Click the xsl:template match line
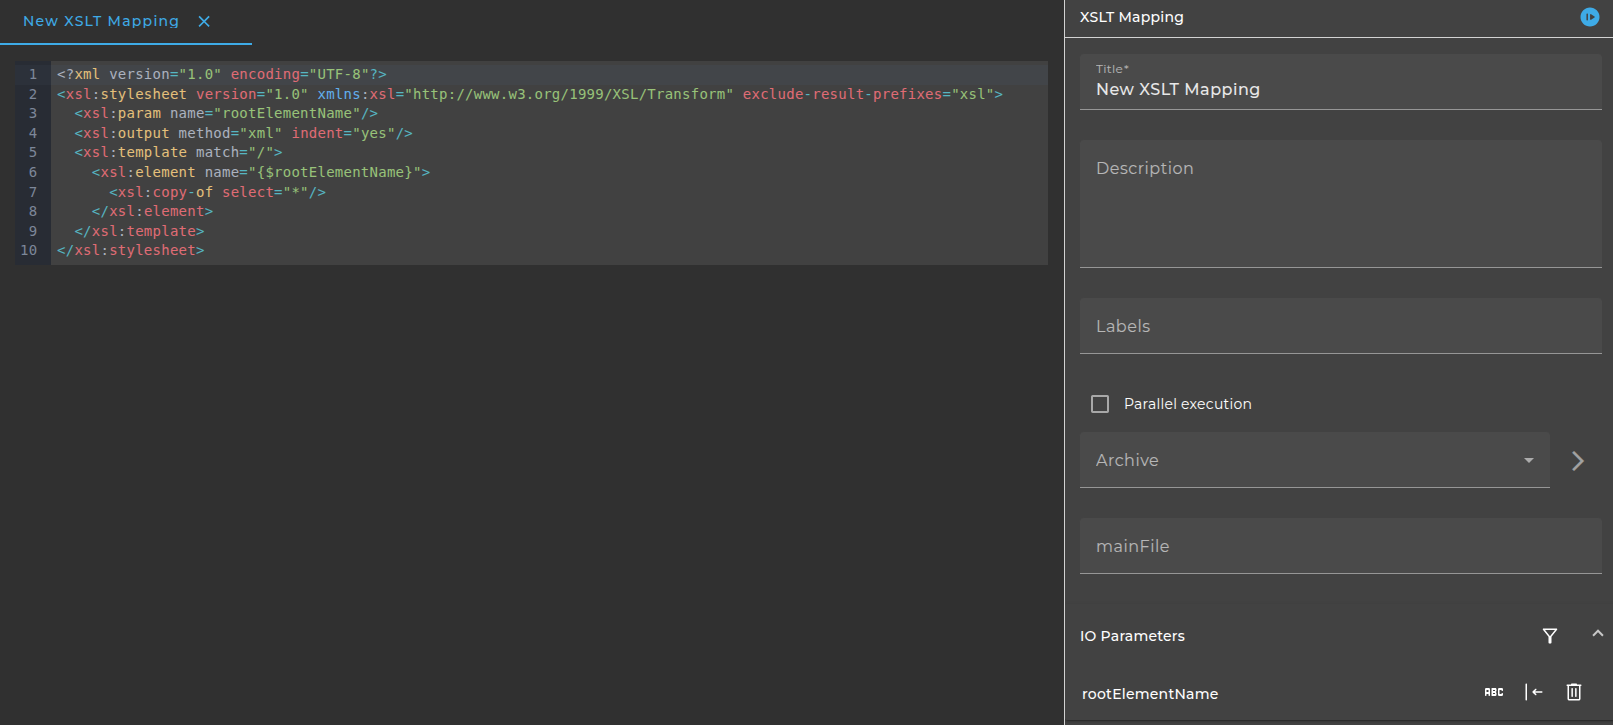 pyautogui.click(x=178, y=152)
